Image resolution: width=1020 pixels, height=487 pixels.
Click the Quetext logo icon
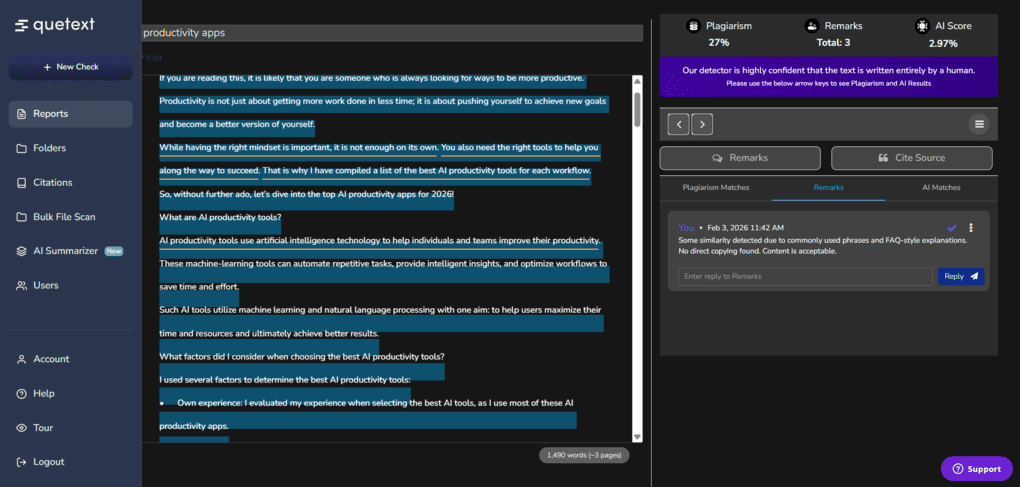click(21, 25)
